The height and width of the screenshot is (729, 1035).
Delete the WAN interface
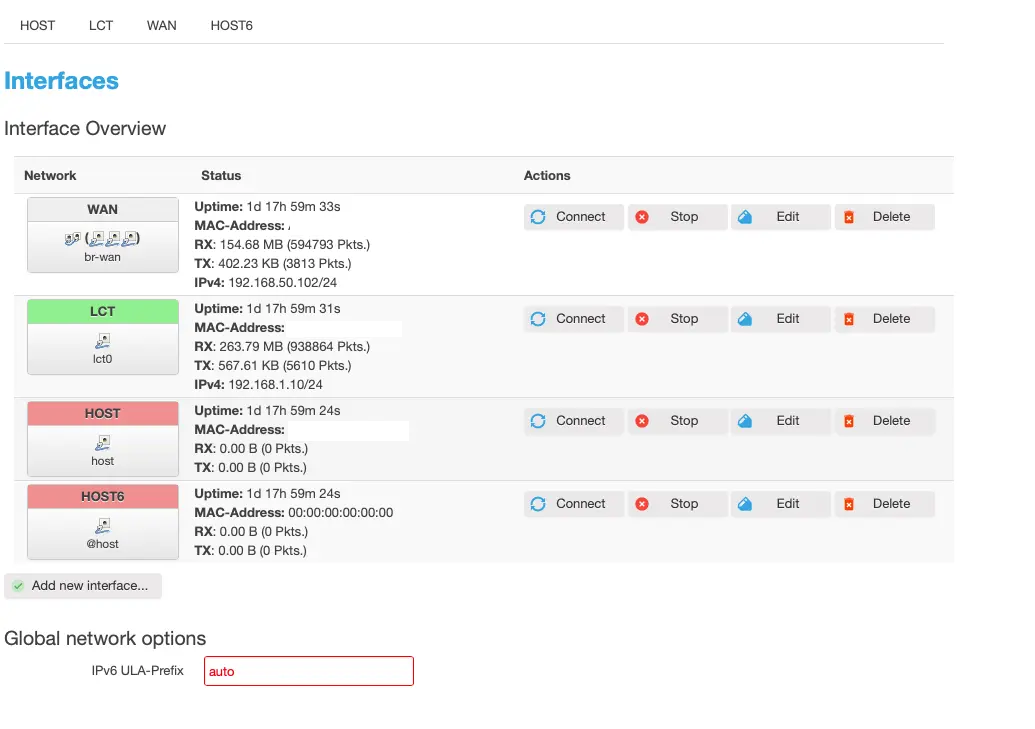(885, 217)
